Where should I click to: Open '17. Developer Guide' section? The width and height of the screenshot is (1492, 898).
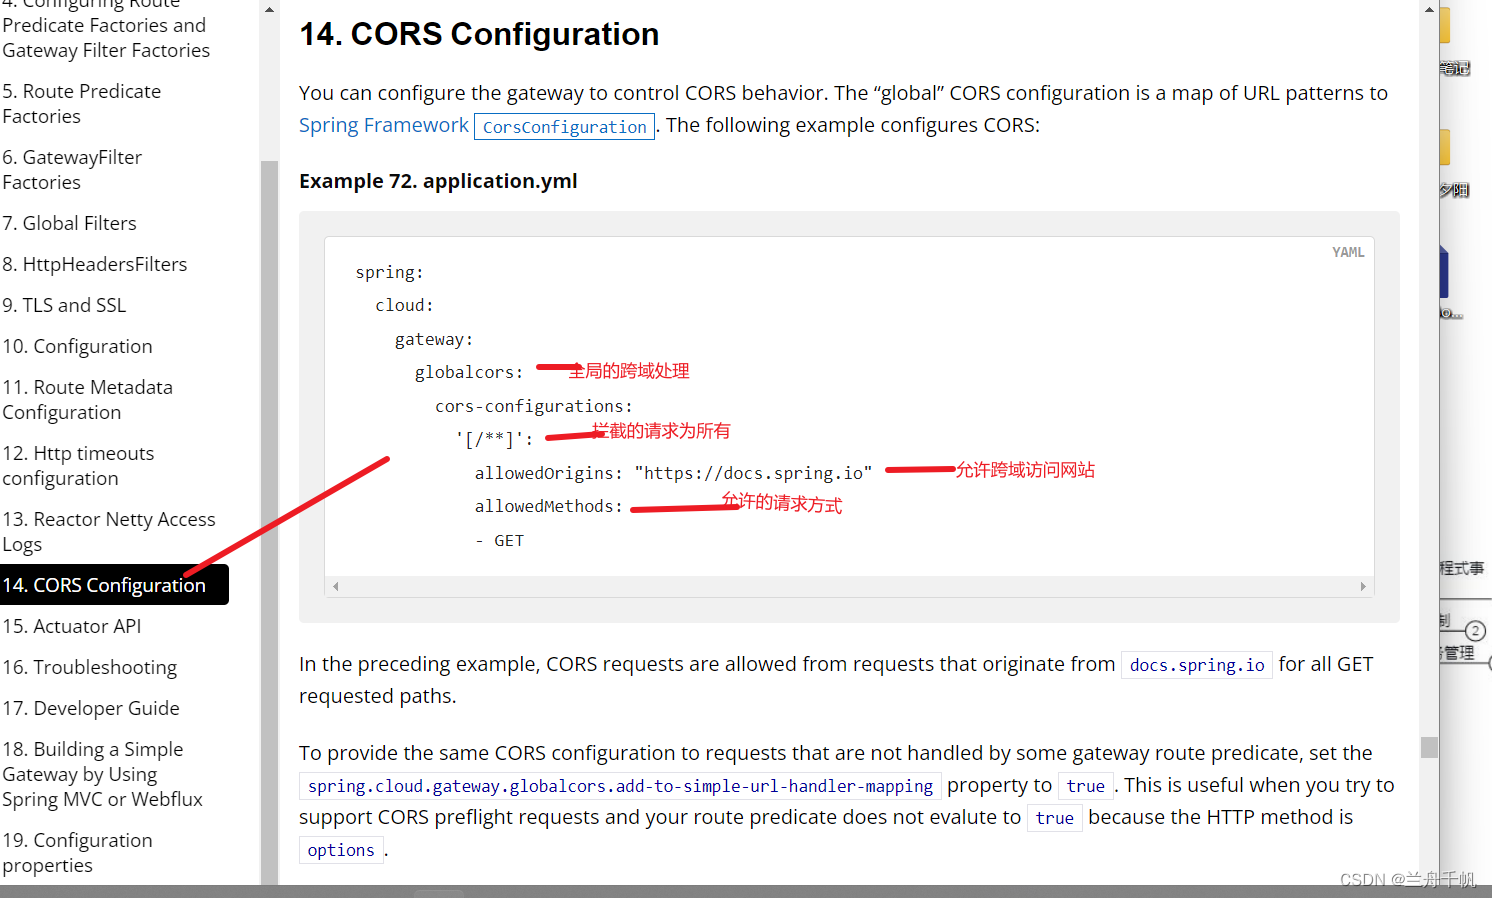tap(91, 708)
